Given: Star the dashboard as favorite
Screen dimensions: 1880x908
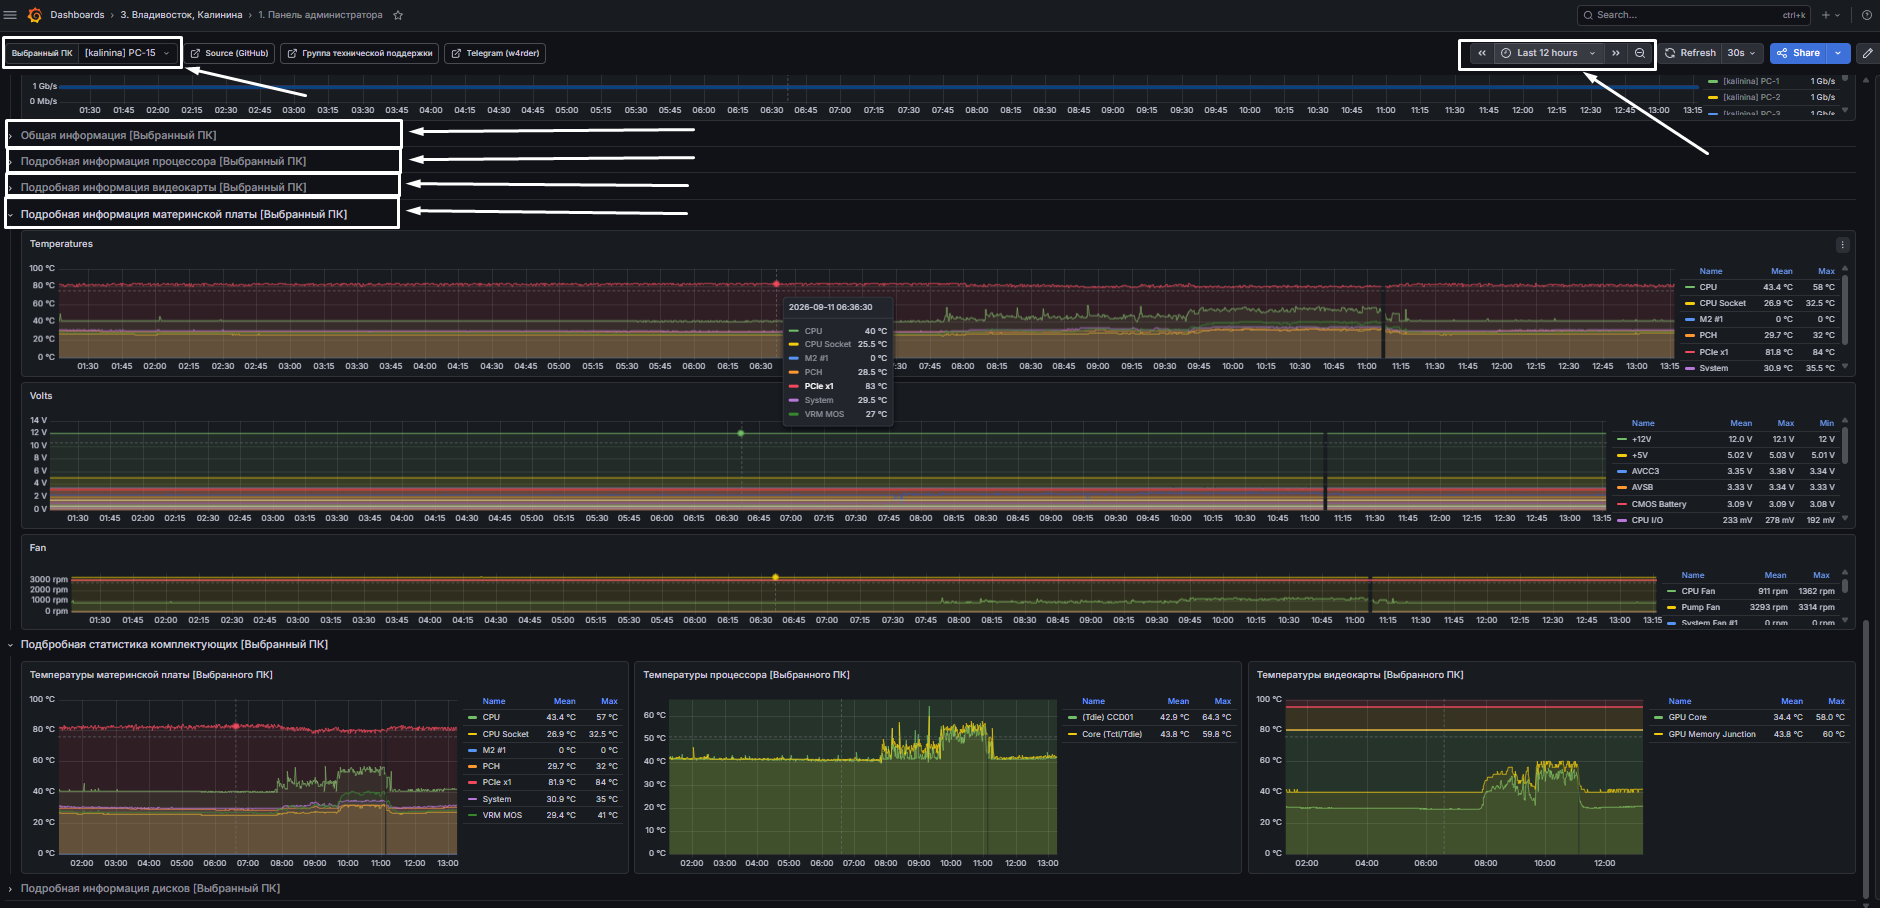Looking at the screenshot, I should point(398,15).
